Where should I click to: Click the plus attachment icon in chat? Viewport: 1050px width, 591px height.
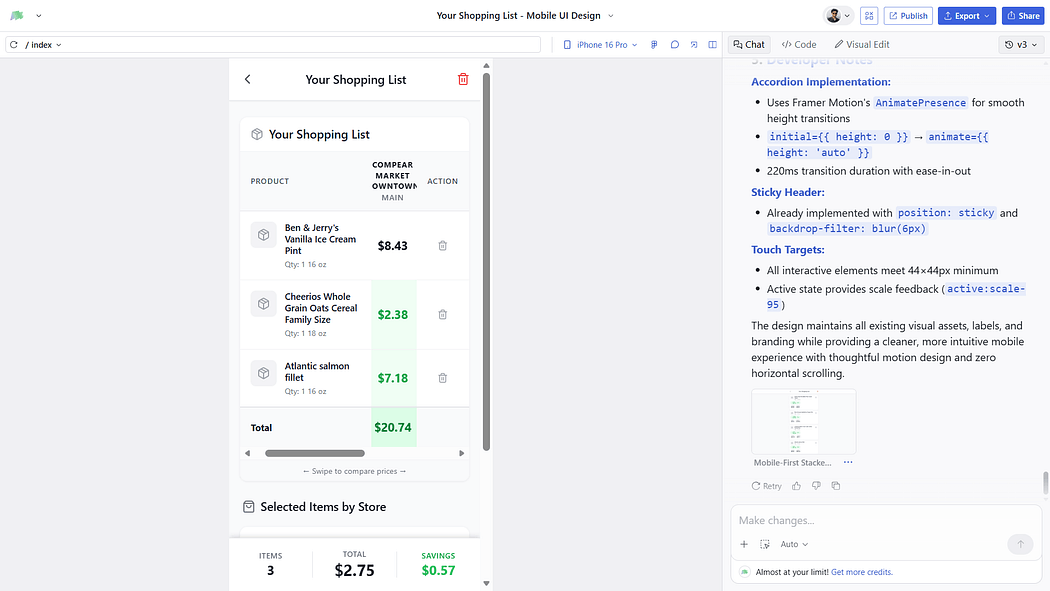pos(744,544)
